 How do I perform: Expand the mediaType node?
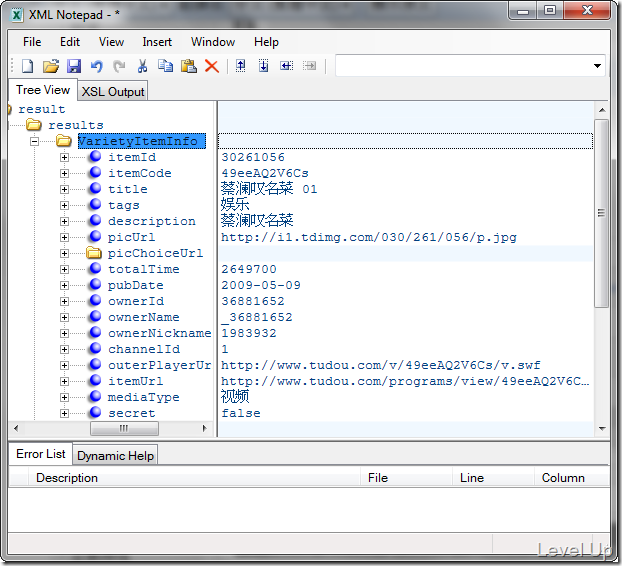(64, 397)
